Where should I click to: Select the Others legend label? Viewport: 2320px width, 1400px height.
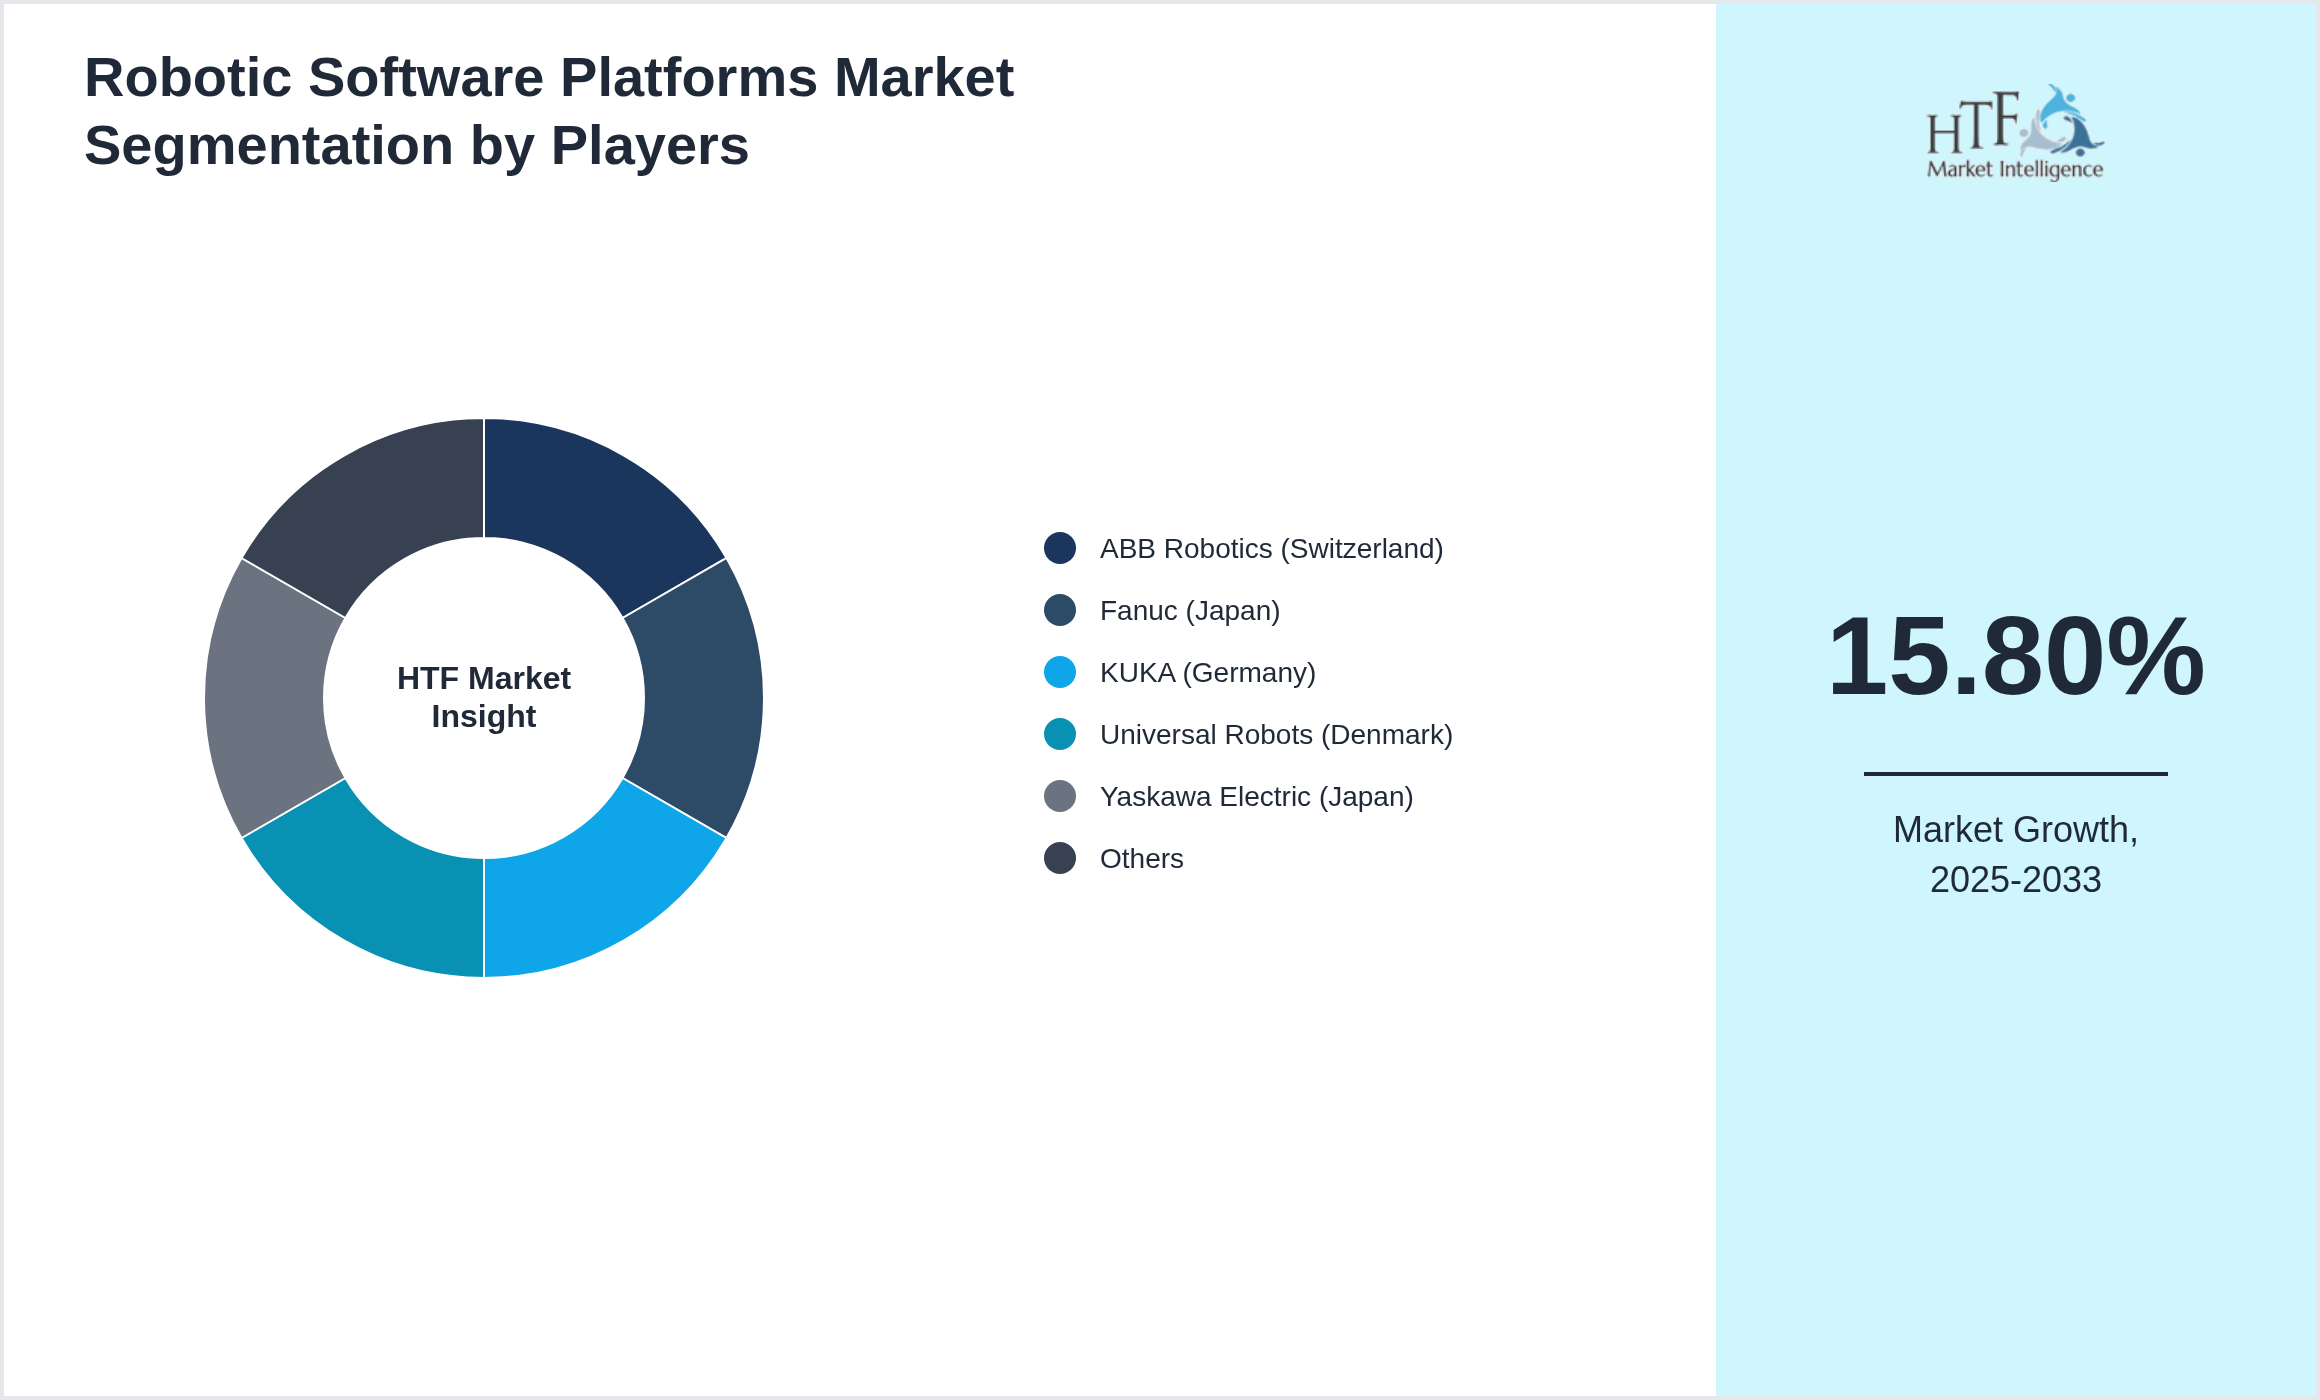tap(1141, 858)
